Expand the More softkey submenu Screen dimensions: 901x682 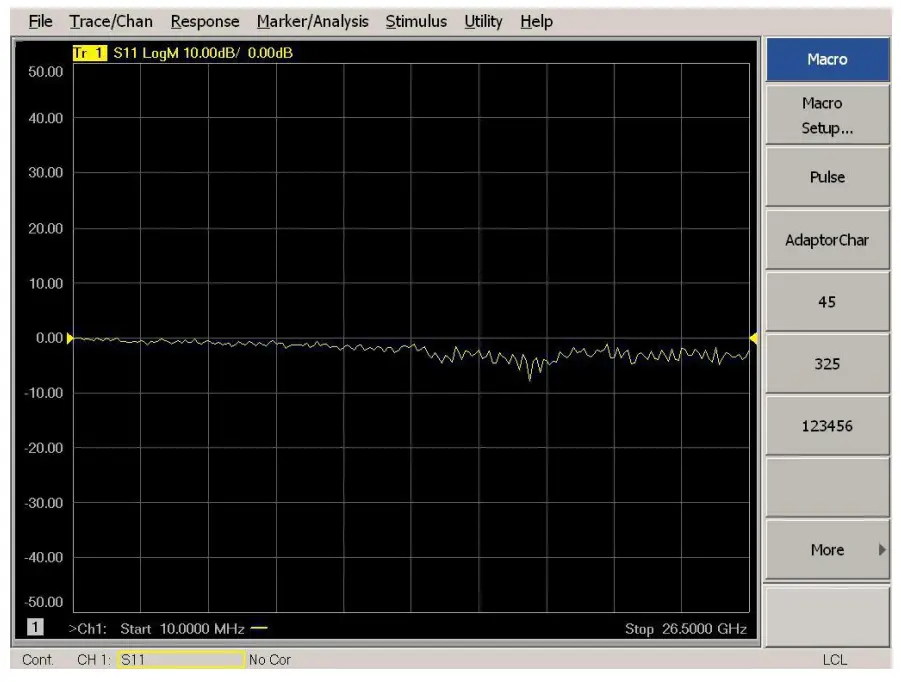[x=827, y=550]
